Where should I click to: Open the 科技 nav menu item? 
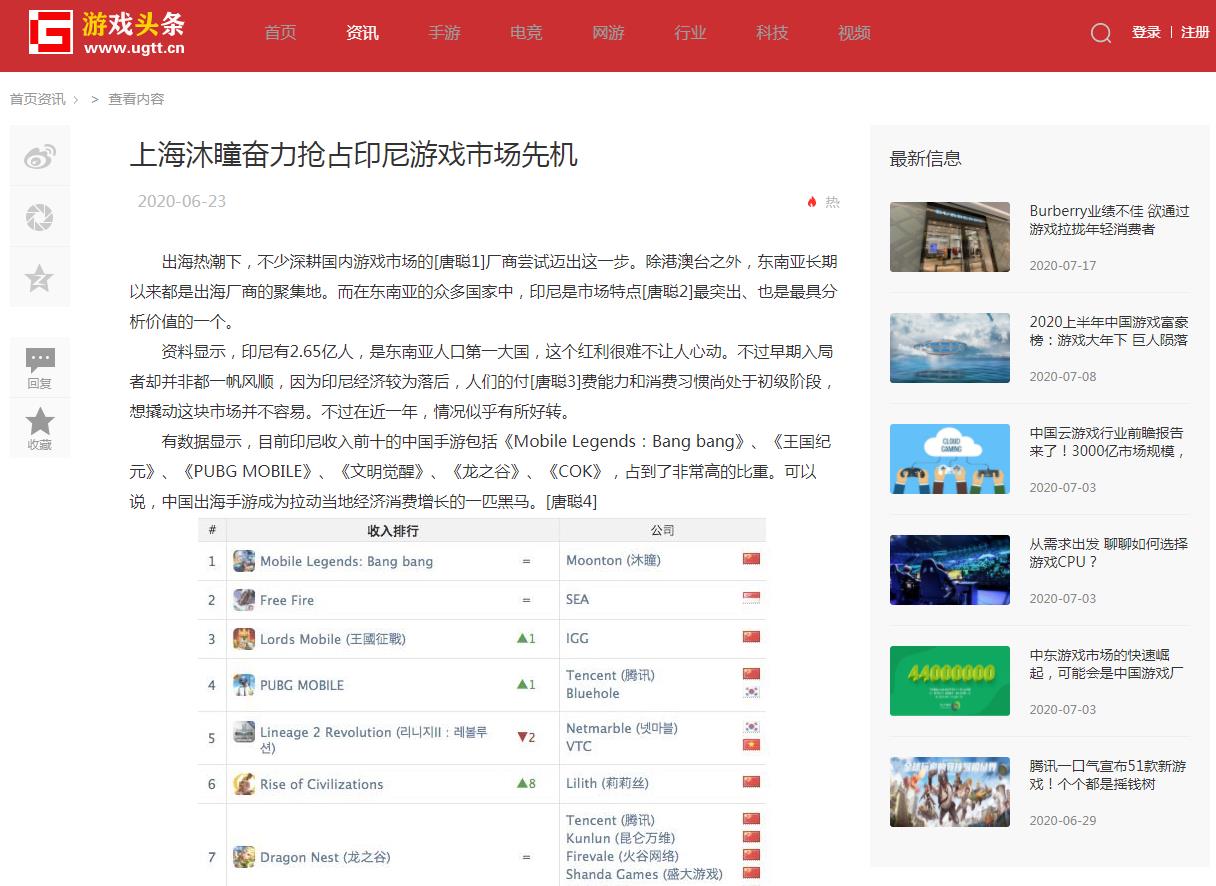(x=772, y=33)
